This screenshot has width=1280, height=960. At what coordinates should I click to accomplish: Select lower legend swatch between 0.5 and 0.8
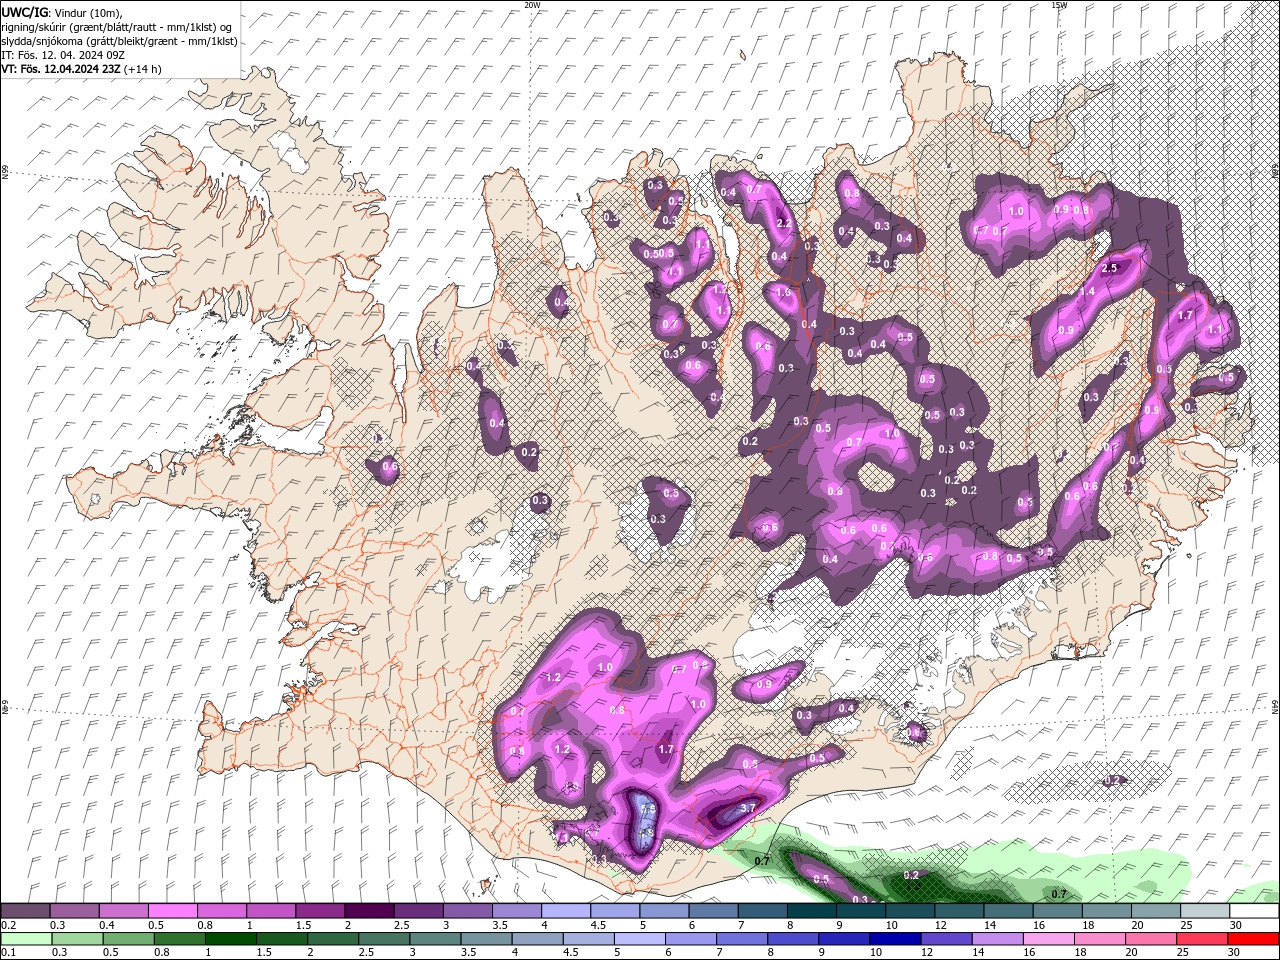[x=128, y=939]
